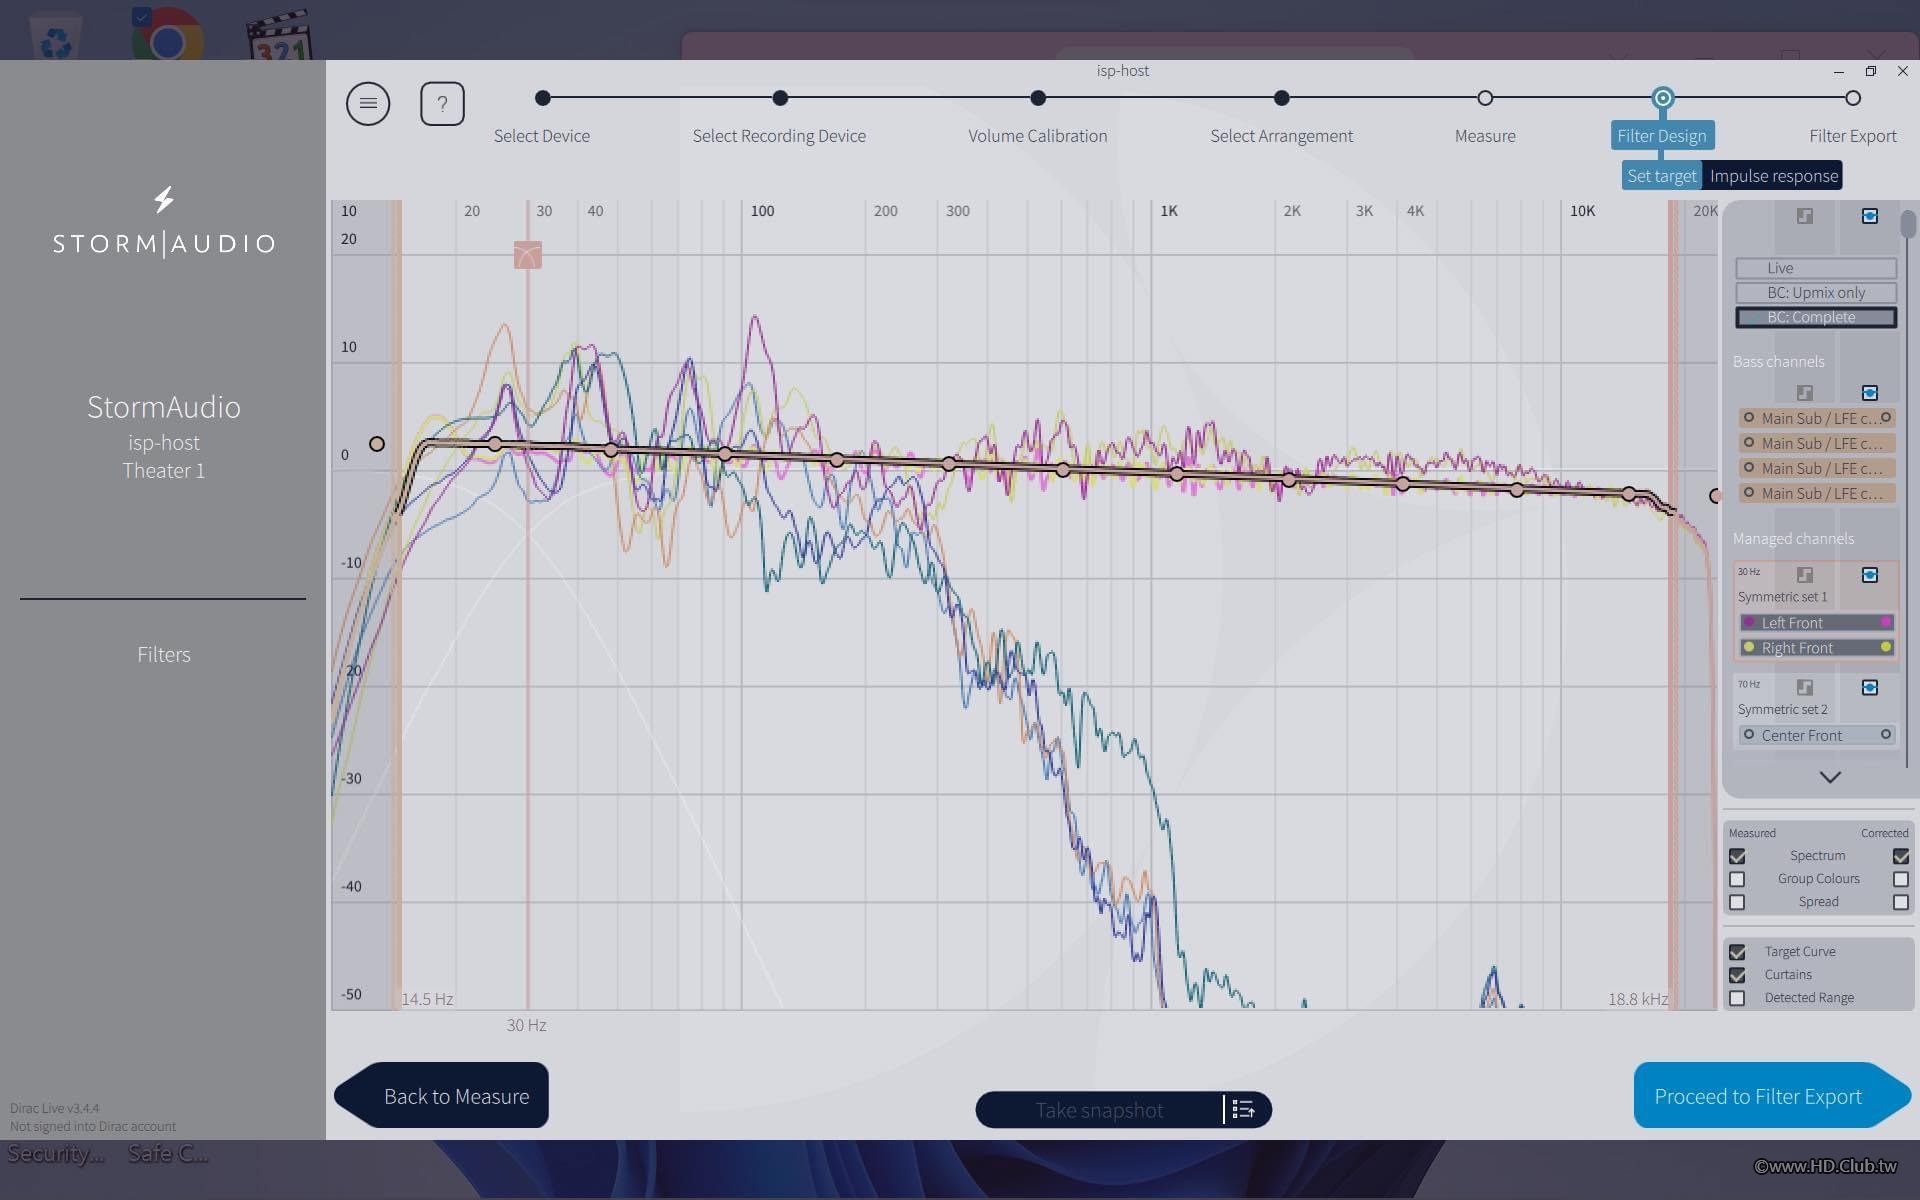
Task: Click the left target level handle outside the graph
Action: pos(377,443)
